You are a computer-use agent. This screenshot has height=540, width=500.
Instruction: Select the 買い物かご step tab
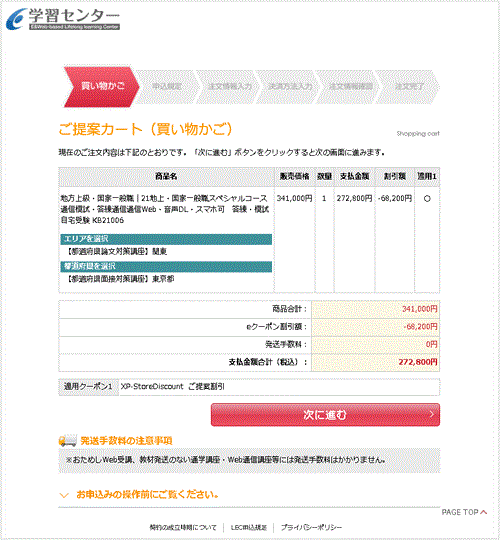click(x=102, y=86)
